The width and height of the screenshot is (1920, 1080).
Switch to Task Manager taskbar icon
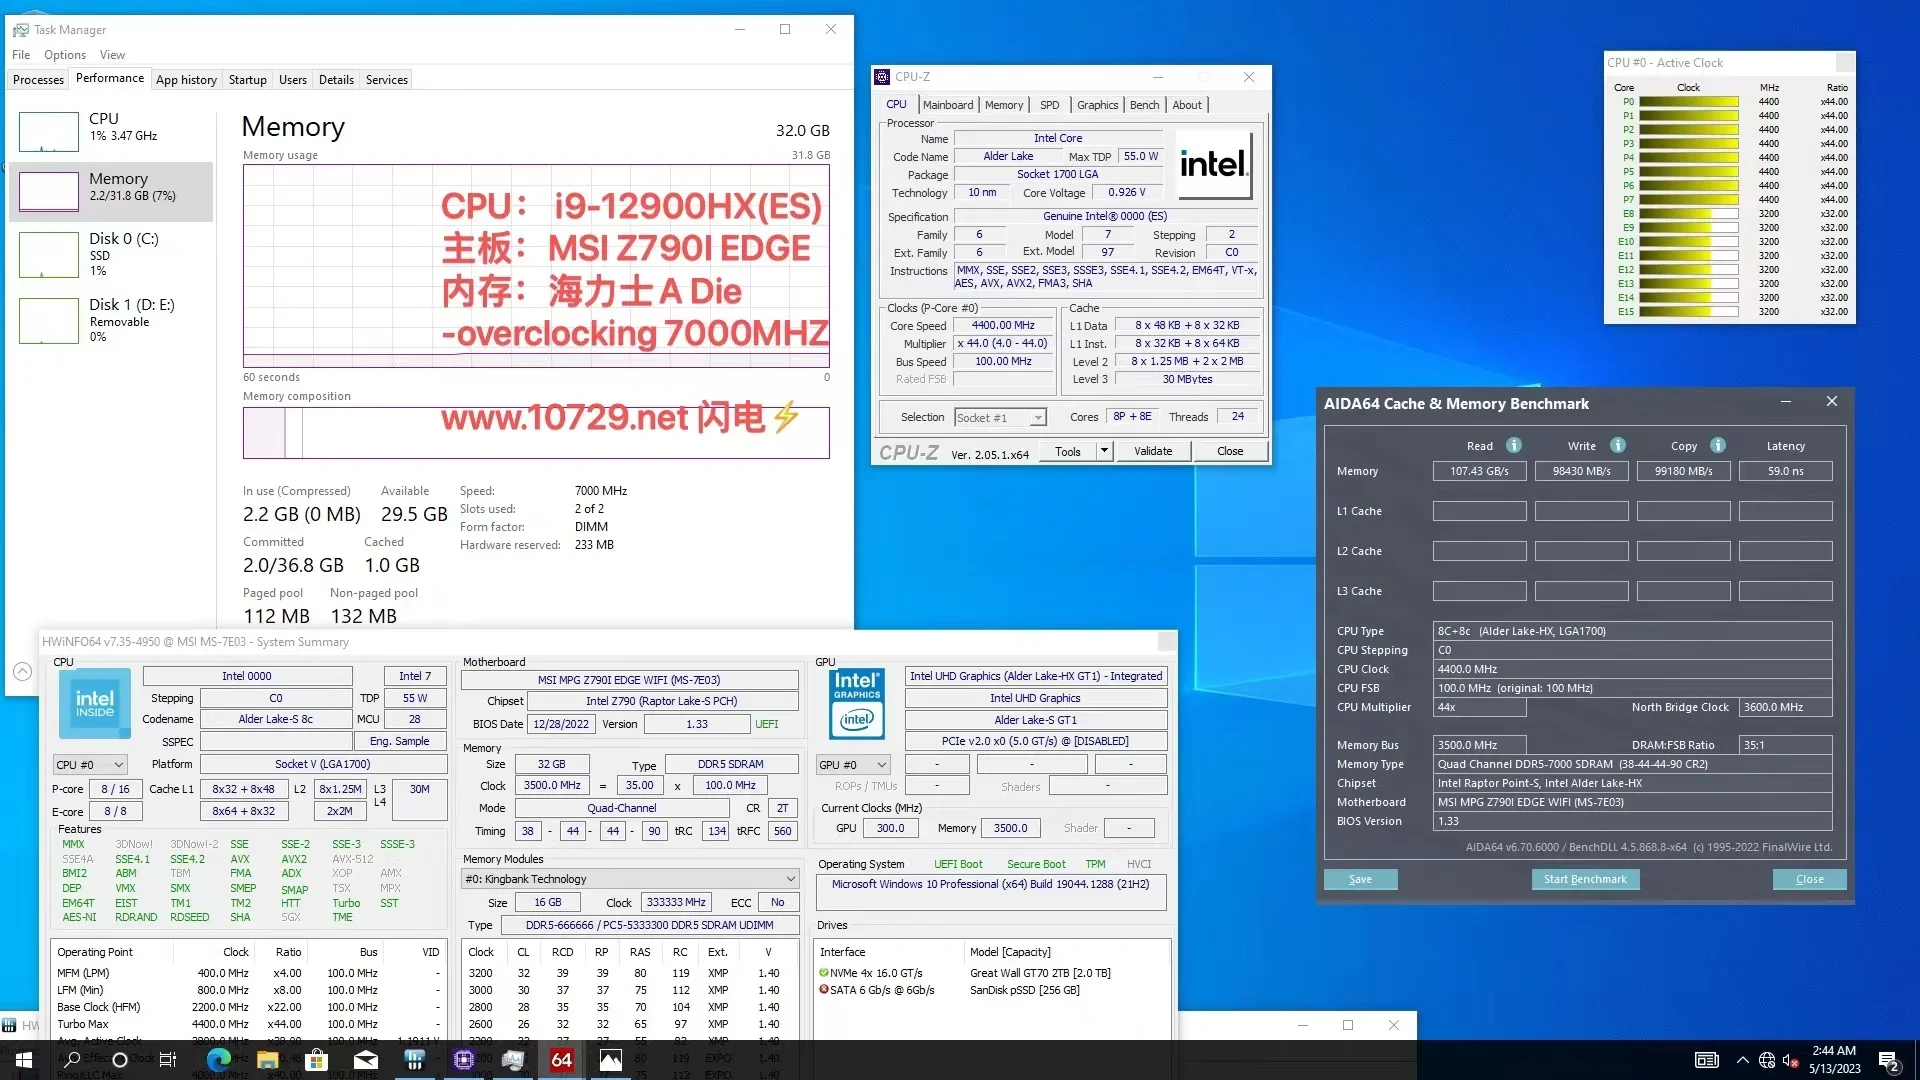click(x=512, y=1060)
